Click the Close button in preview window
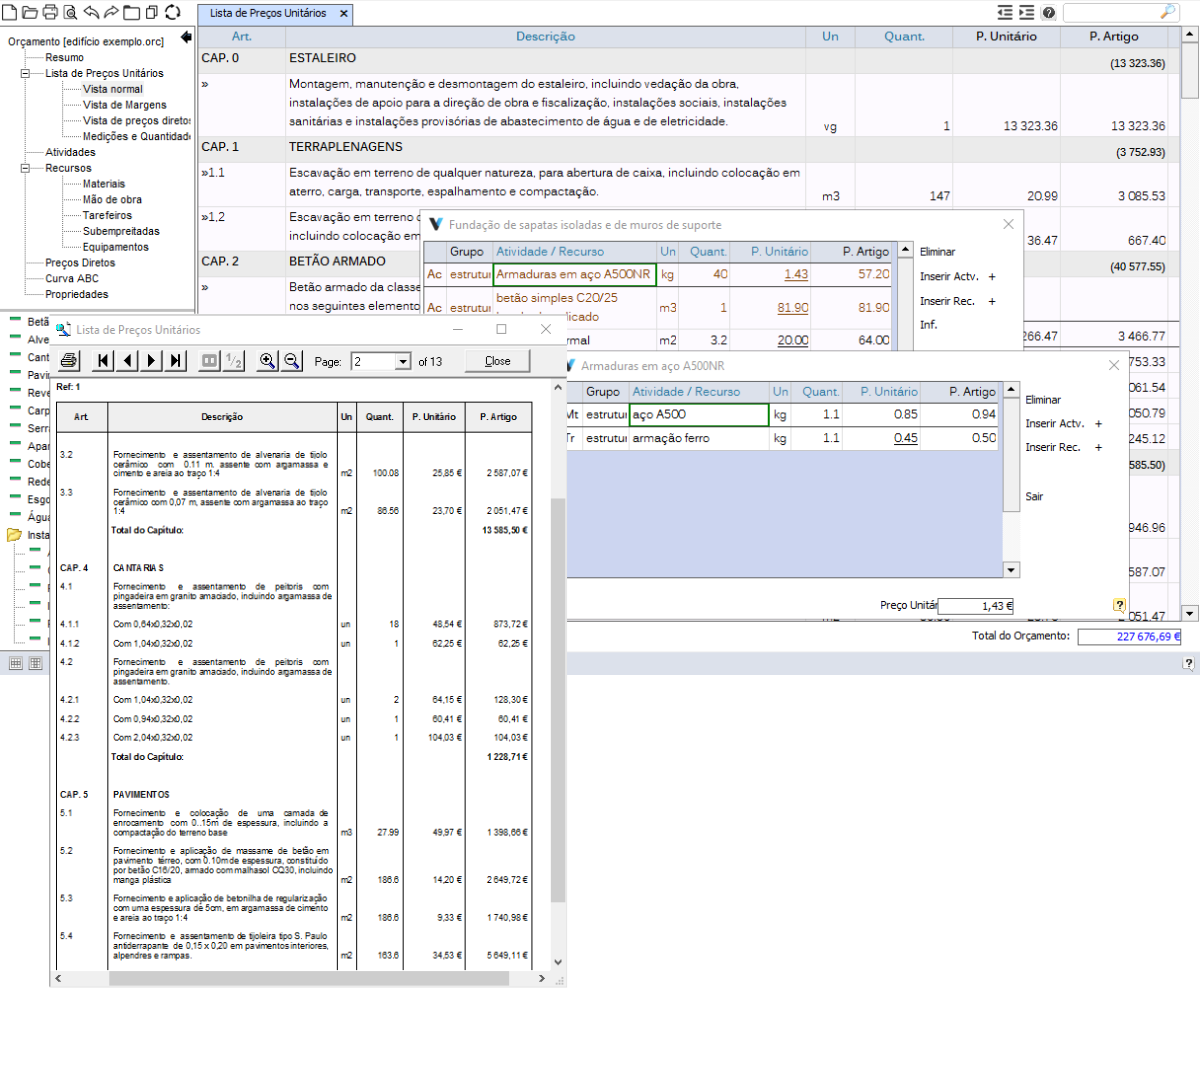The image size is (1200, 1080). [497, 361]
